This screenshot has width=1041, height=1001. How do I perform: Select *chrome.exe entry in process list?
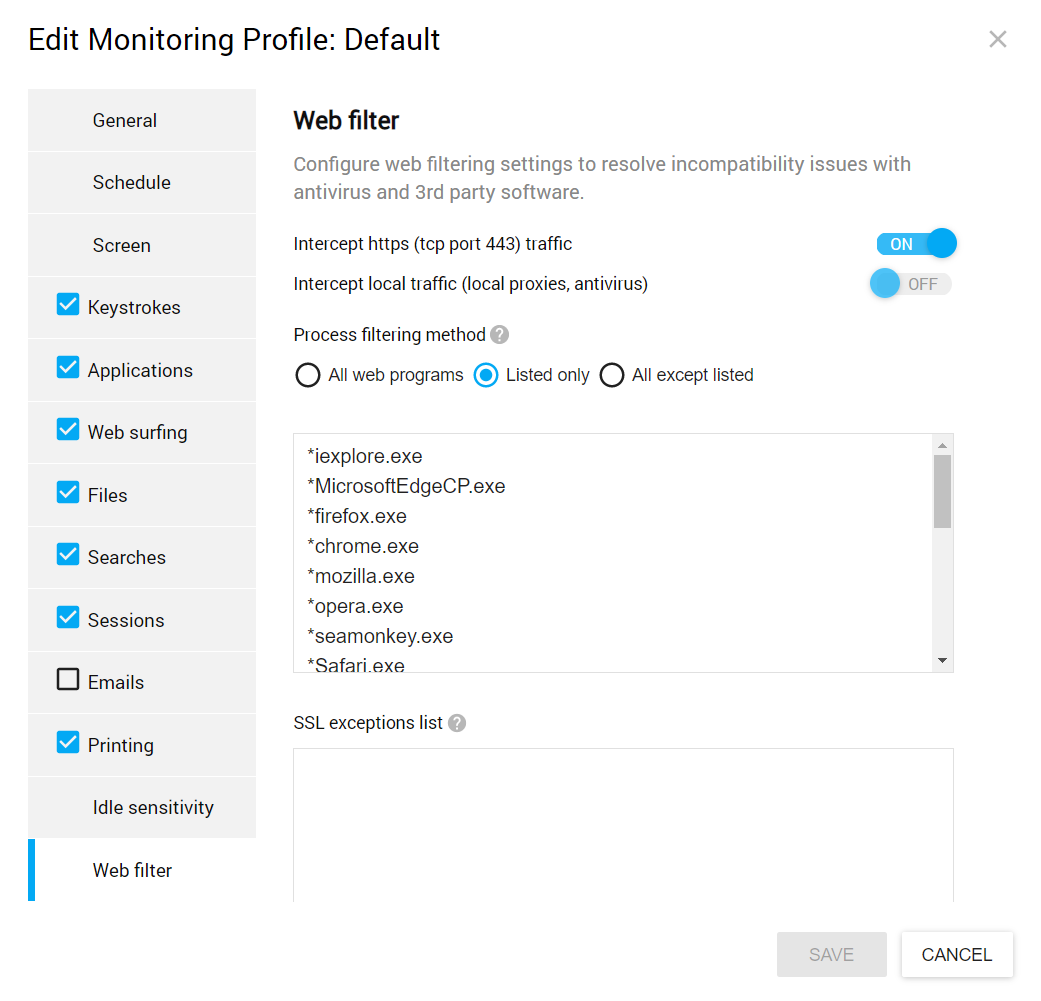[363, 547]
